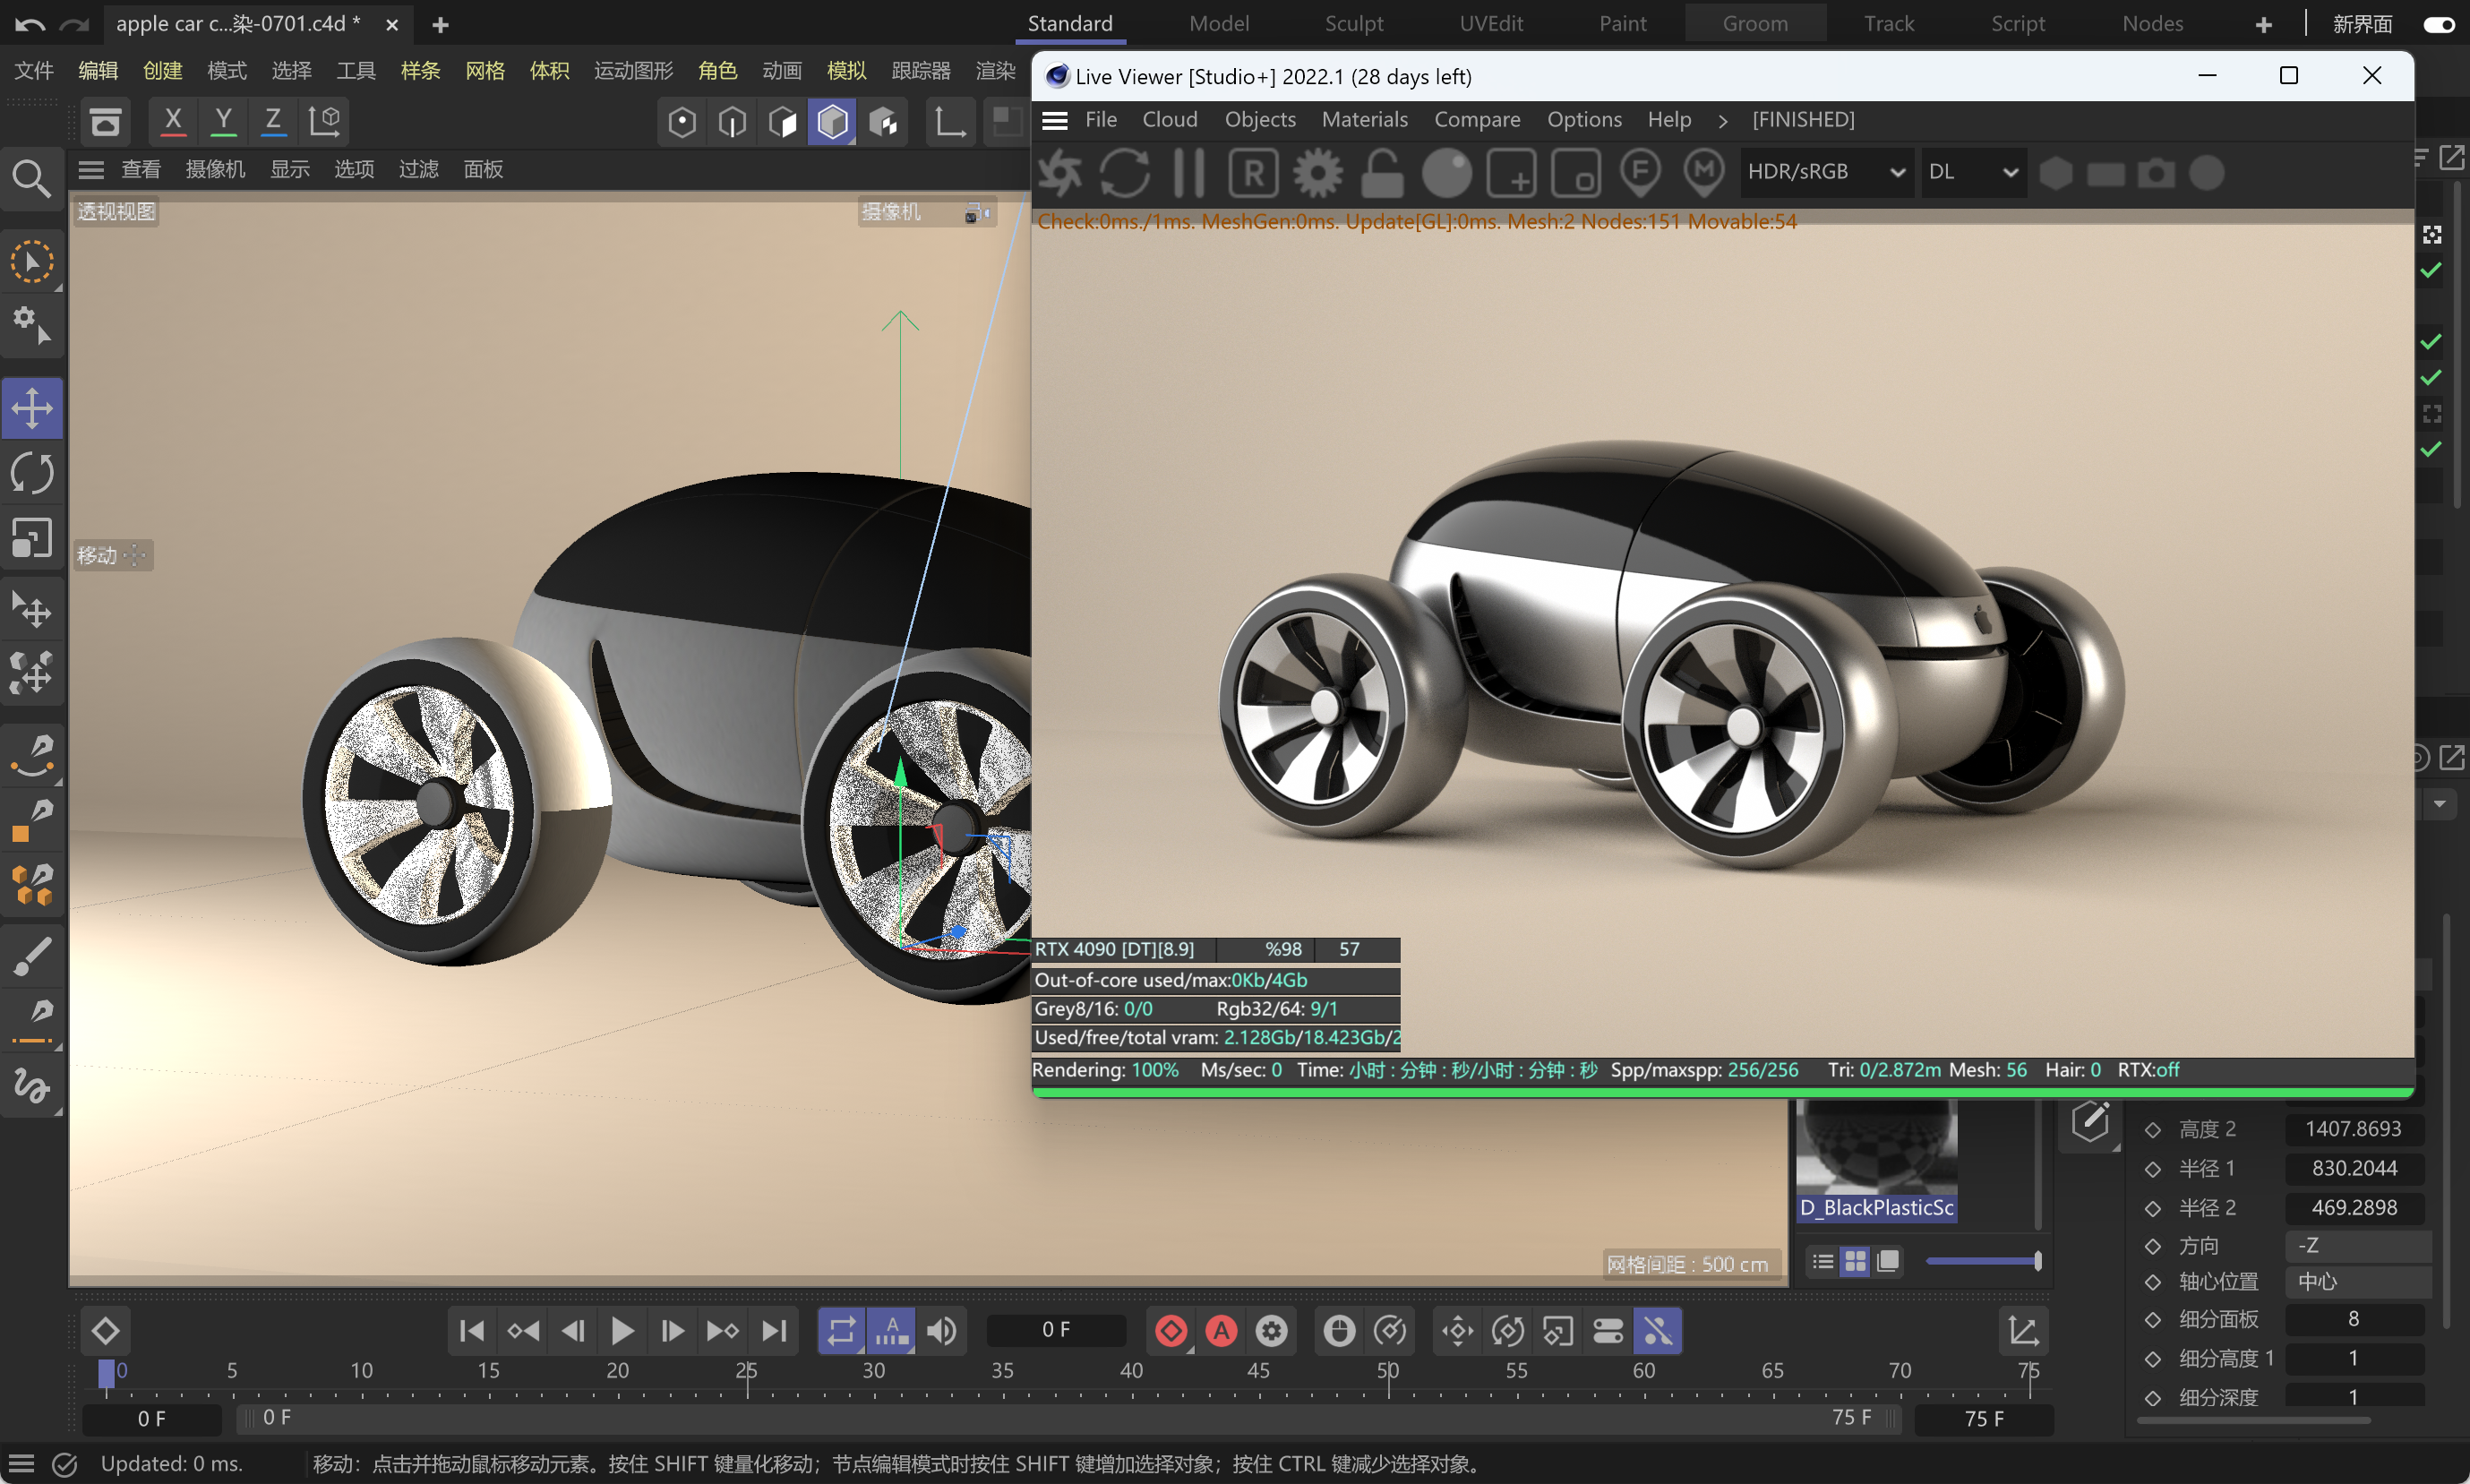2470x1484 pixels.
Task: Open the Objects menu in Live Viewer
Action: pos(1260,120)
